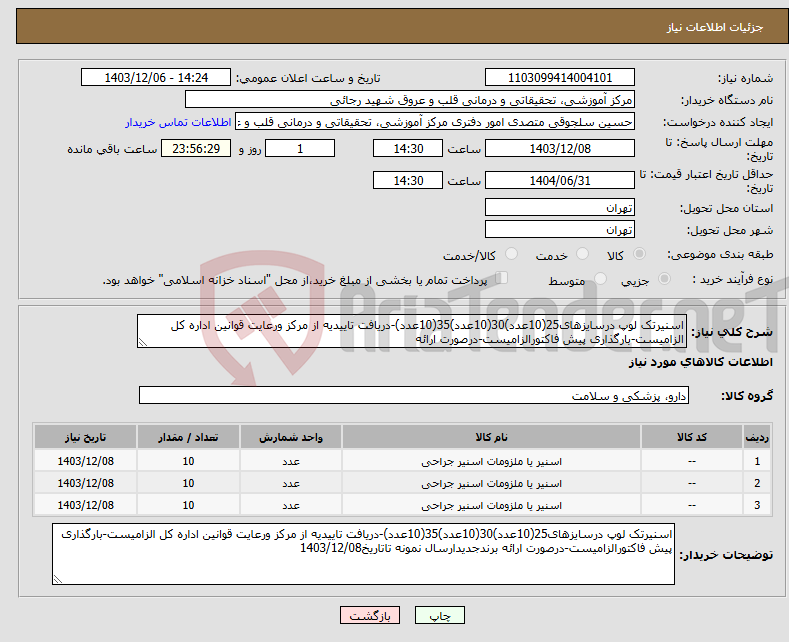Screen dimensions: 789x642
Task: Click the نام کالا column header
Action: 491,437
